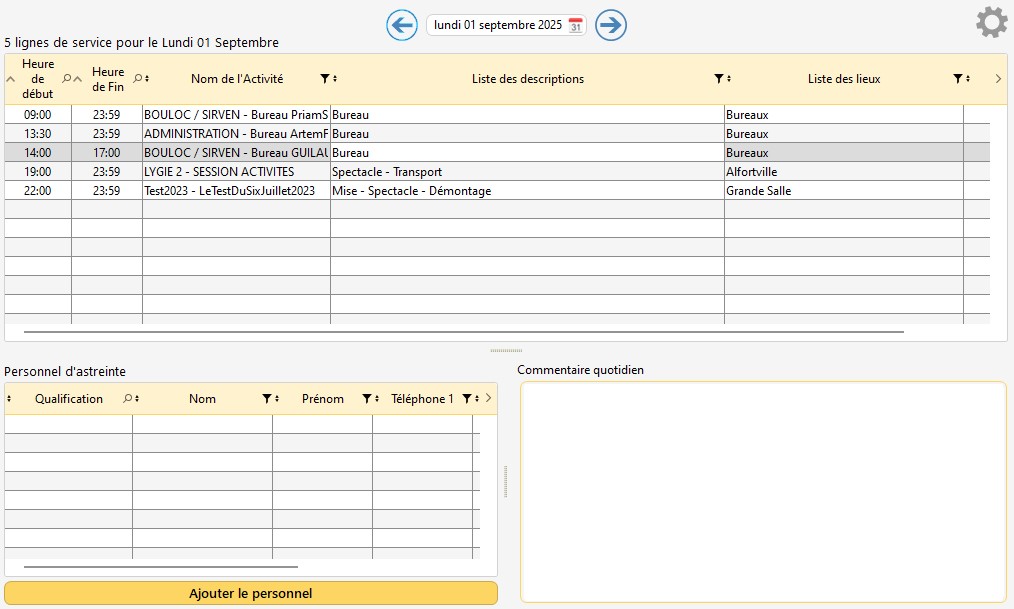Viewport: 1014px width, 609px height.
Task: Expand more columns in the personnel table
Action: pos(488,399)
